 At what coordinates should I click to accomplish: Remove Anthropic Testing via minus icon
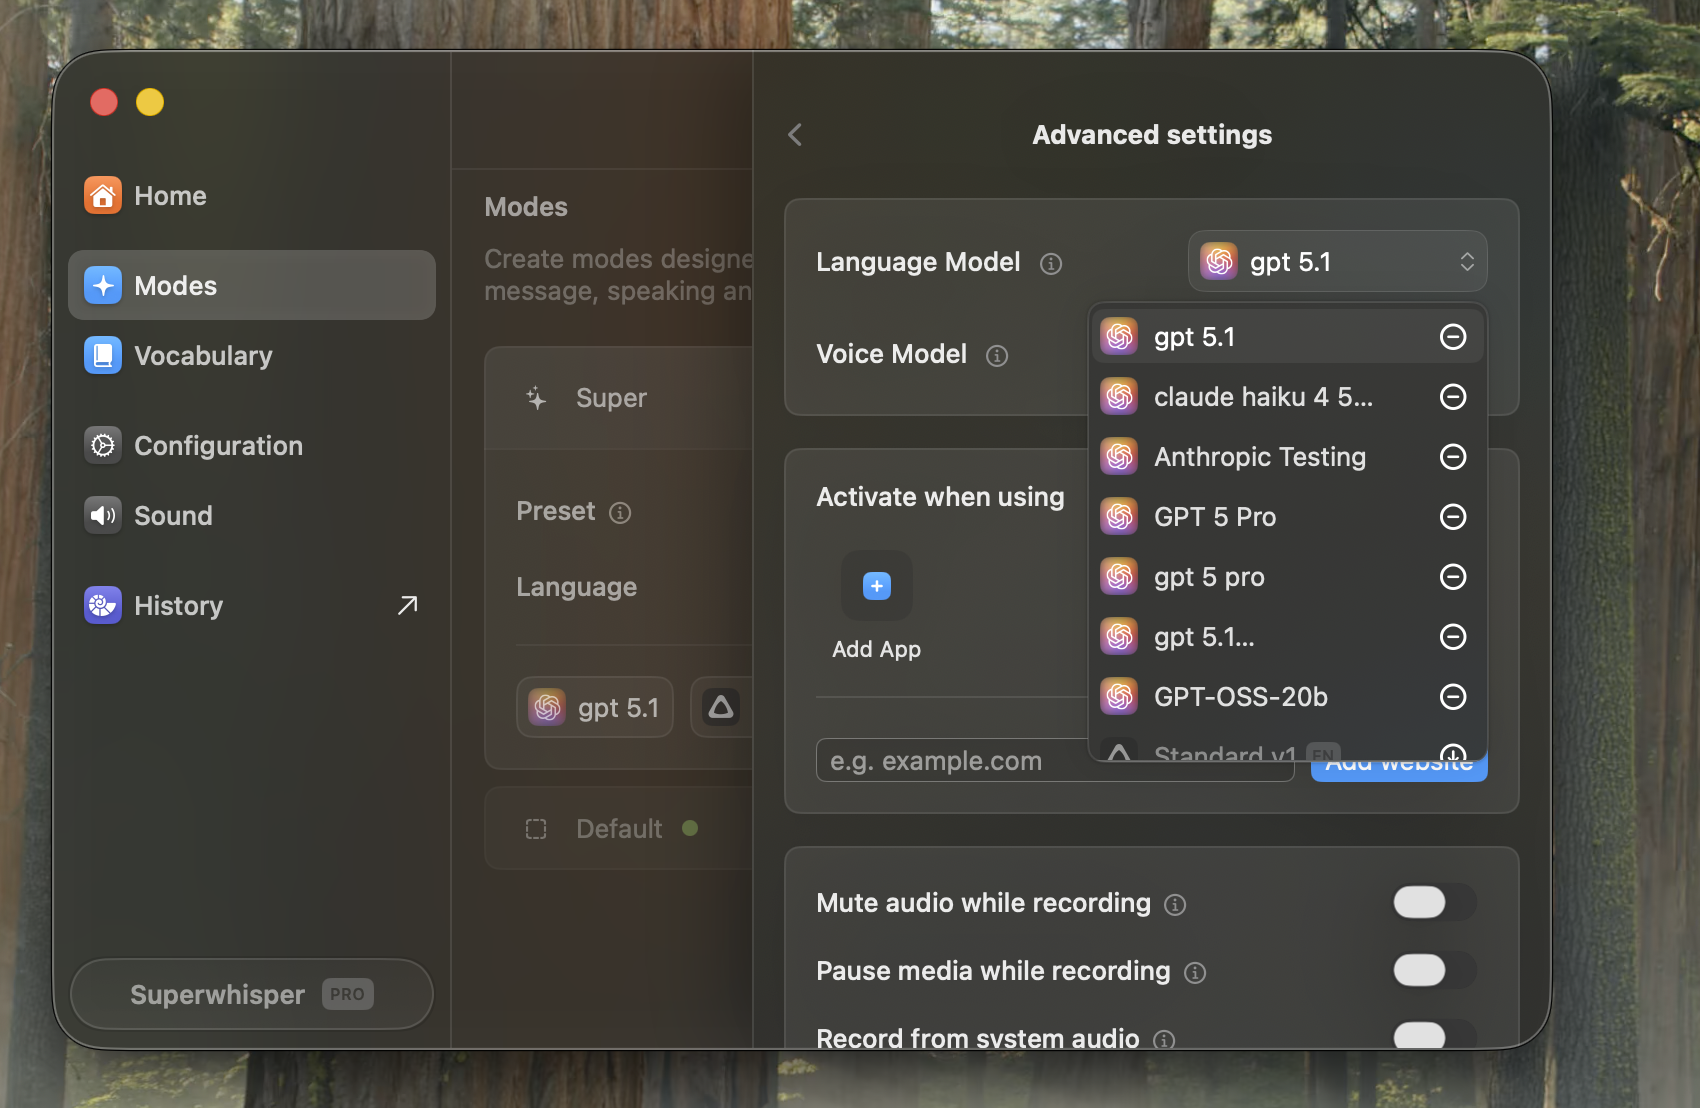click(1453, 457)
